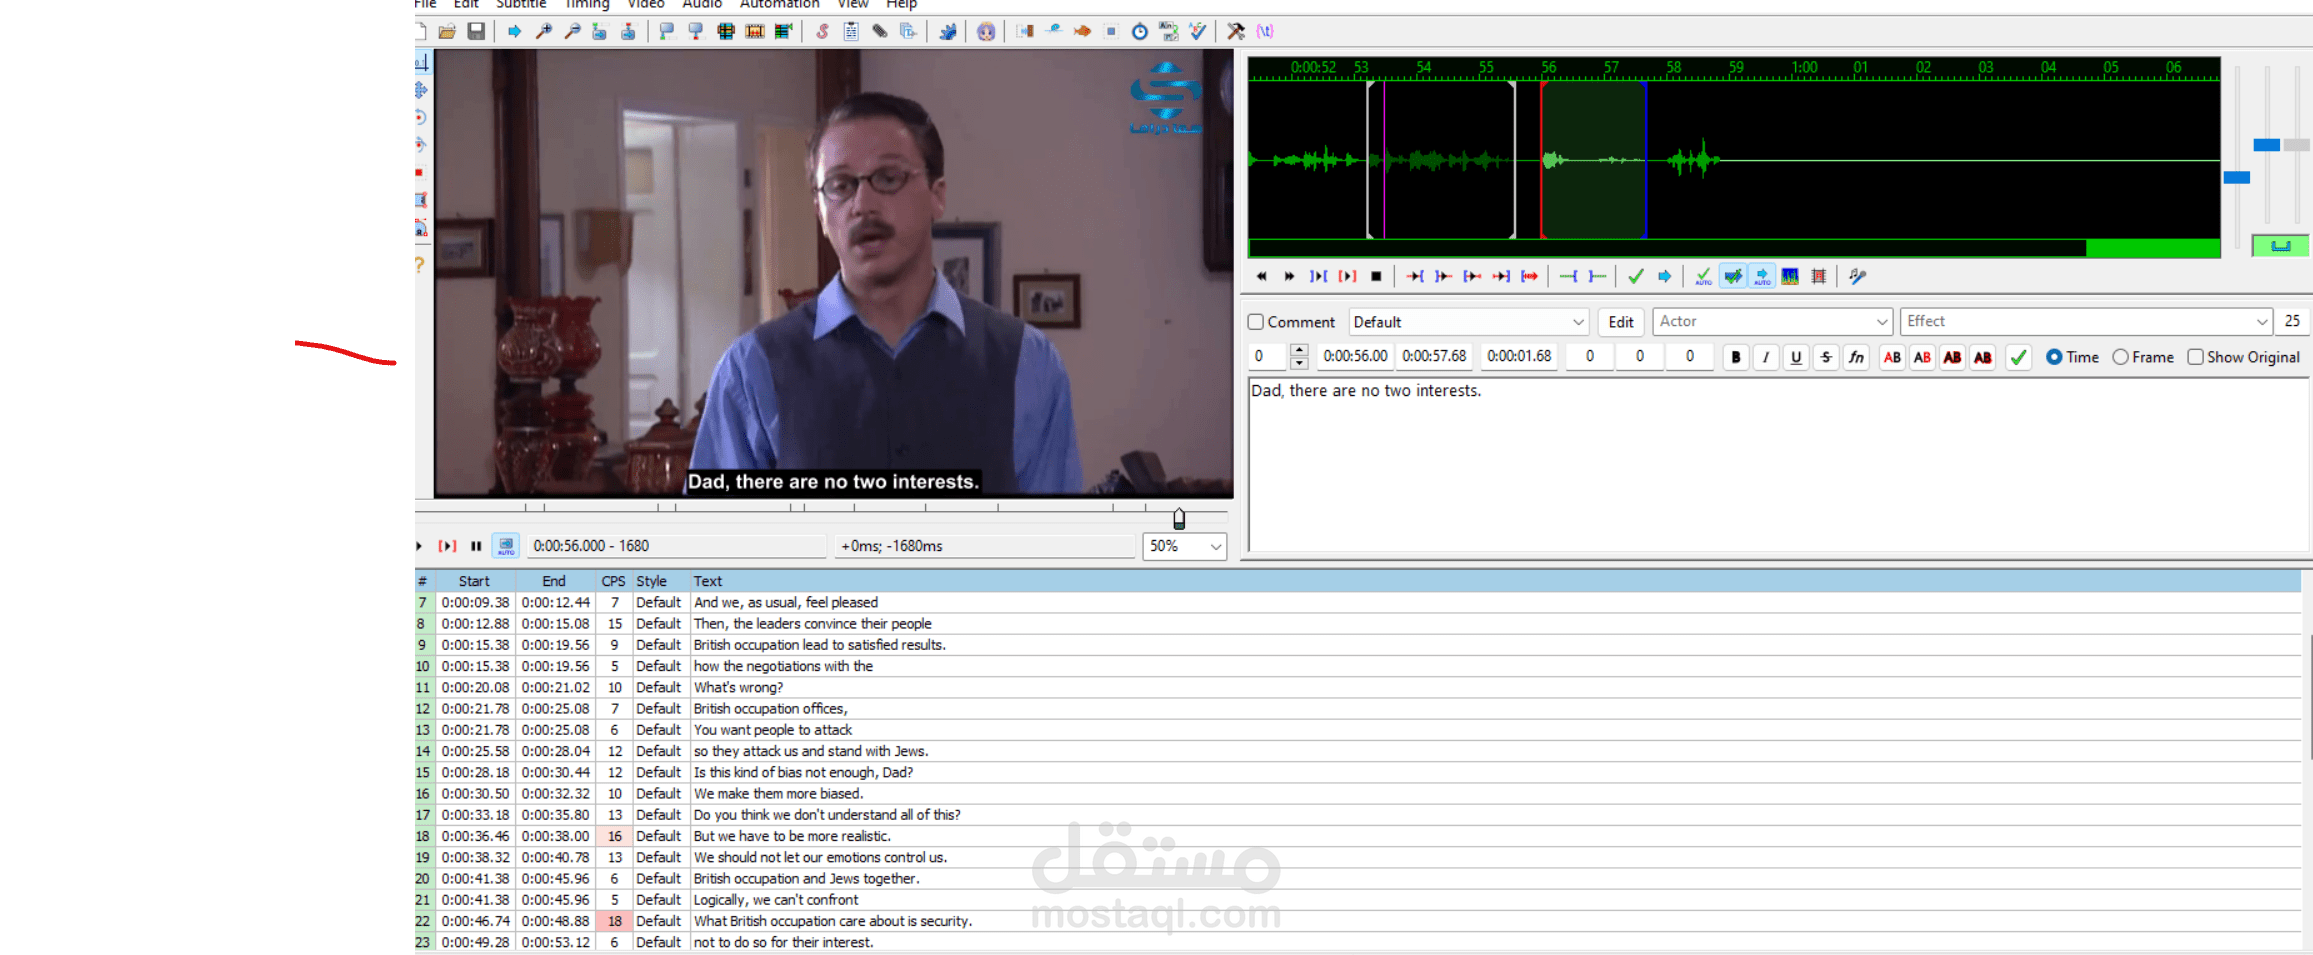This screenshot has height=955, width=2313.
Task: Toggle auto go-to-next-line on commit
Action: pos(1733,277)
